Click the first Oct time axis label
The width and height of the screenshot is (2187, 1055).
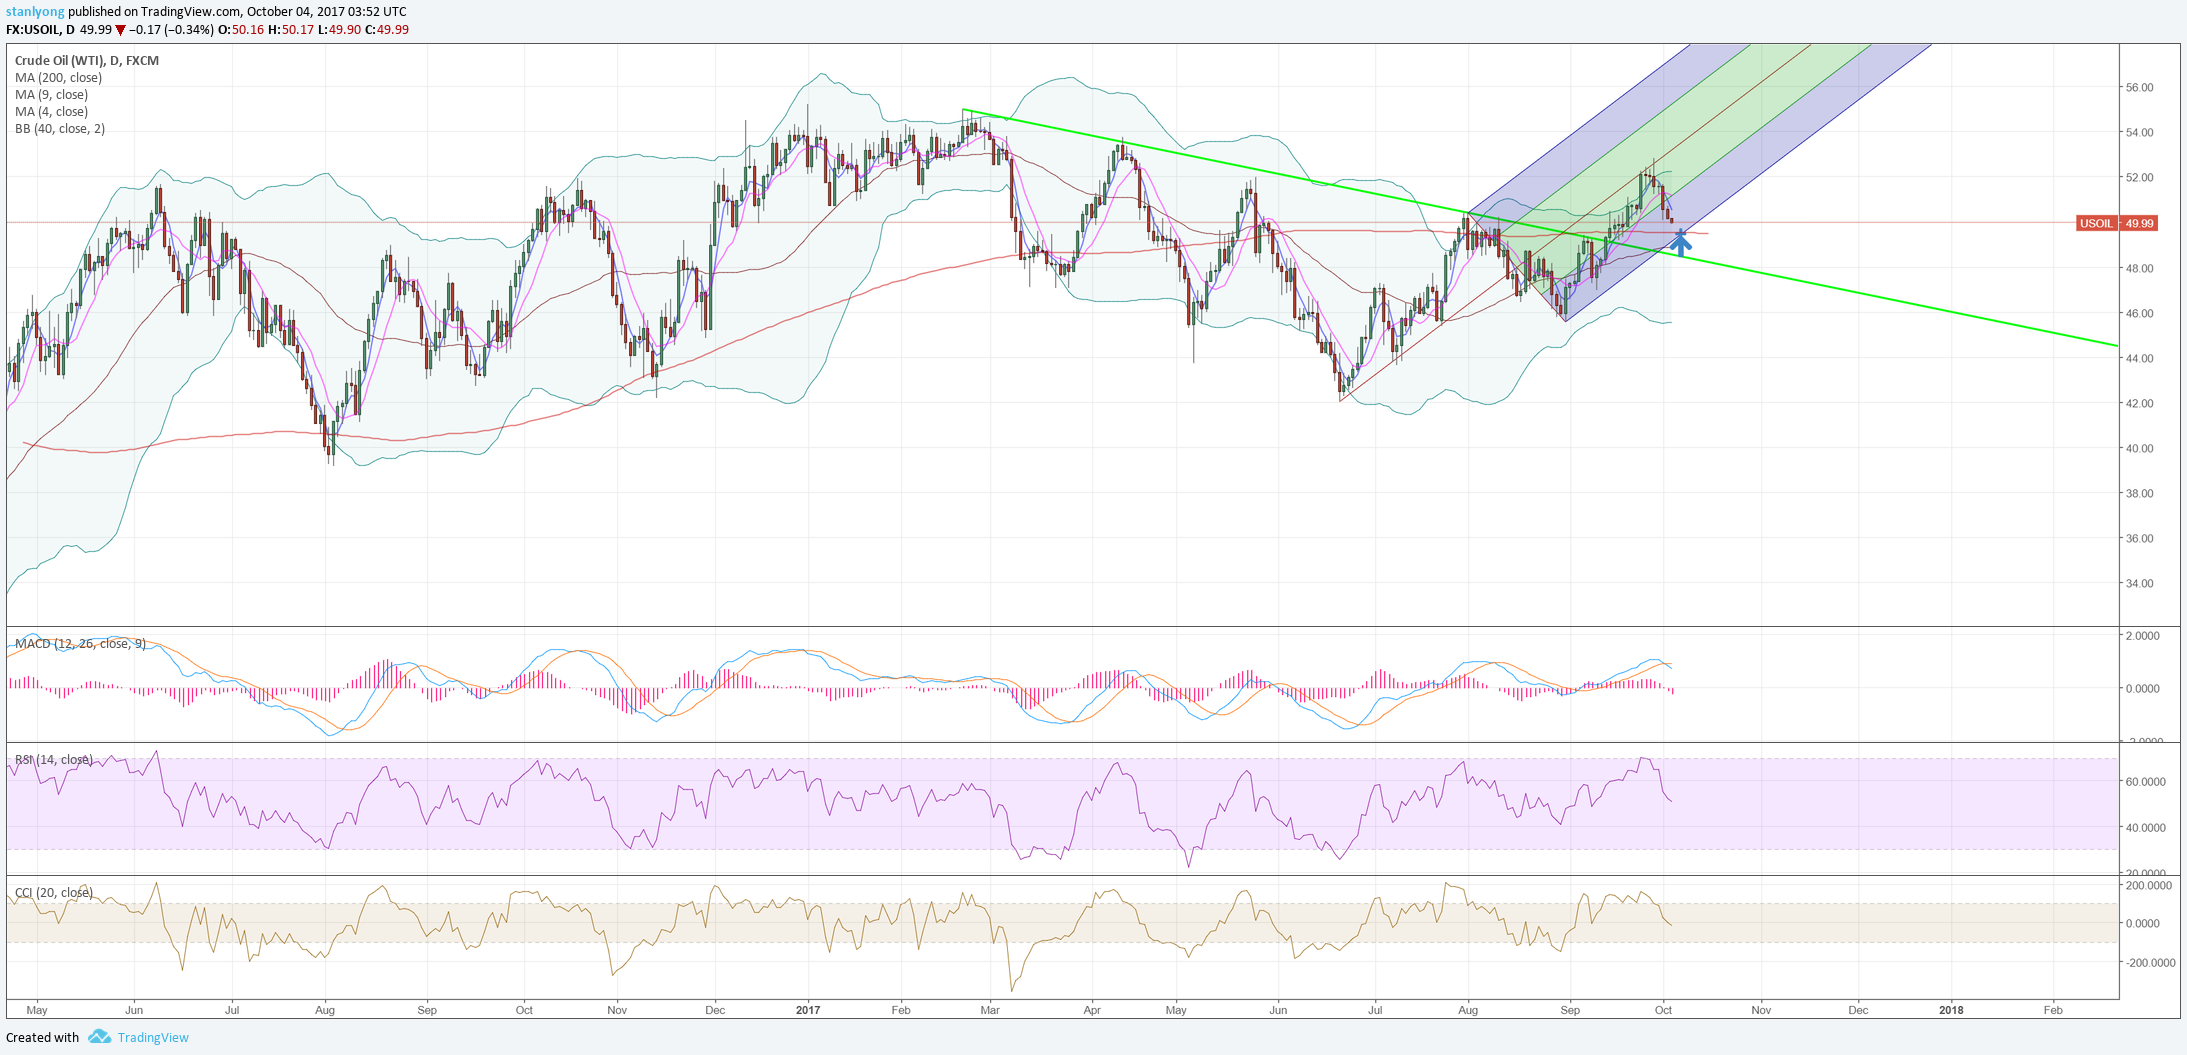524,1010
